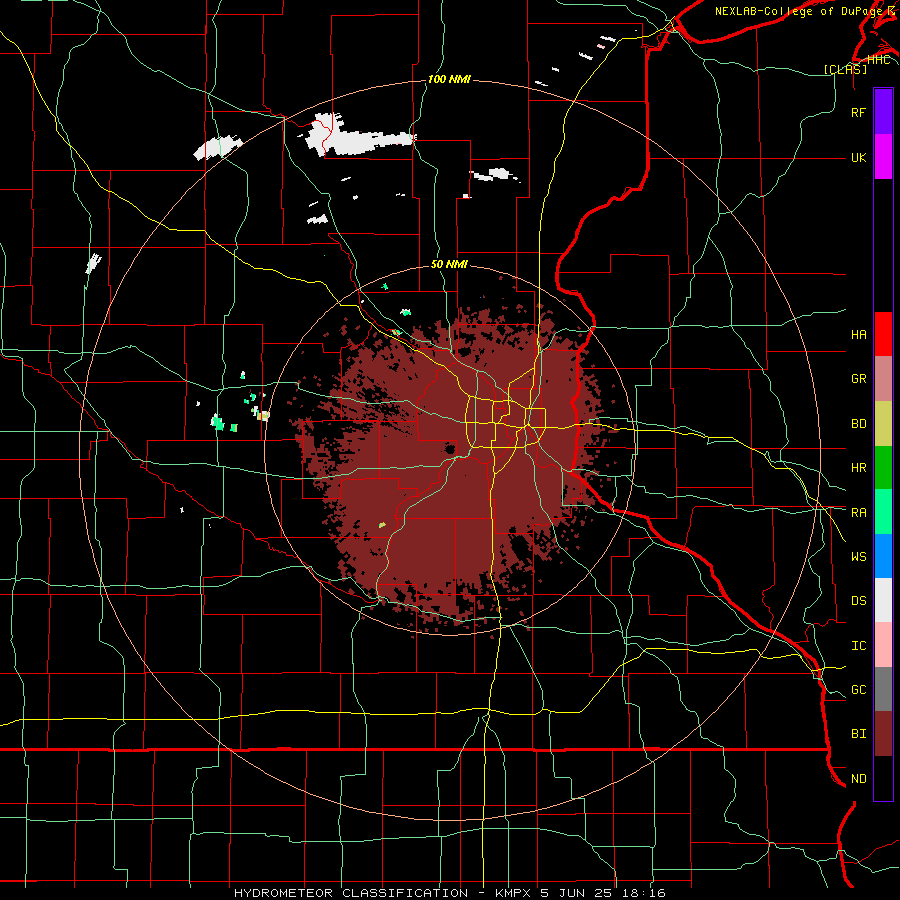Click the ND legend label
Viewport: 900px width, 900px height.
coord(858,779)
